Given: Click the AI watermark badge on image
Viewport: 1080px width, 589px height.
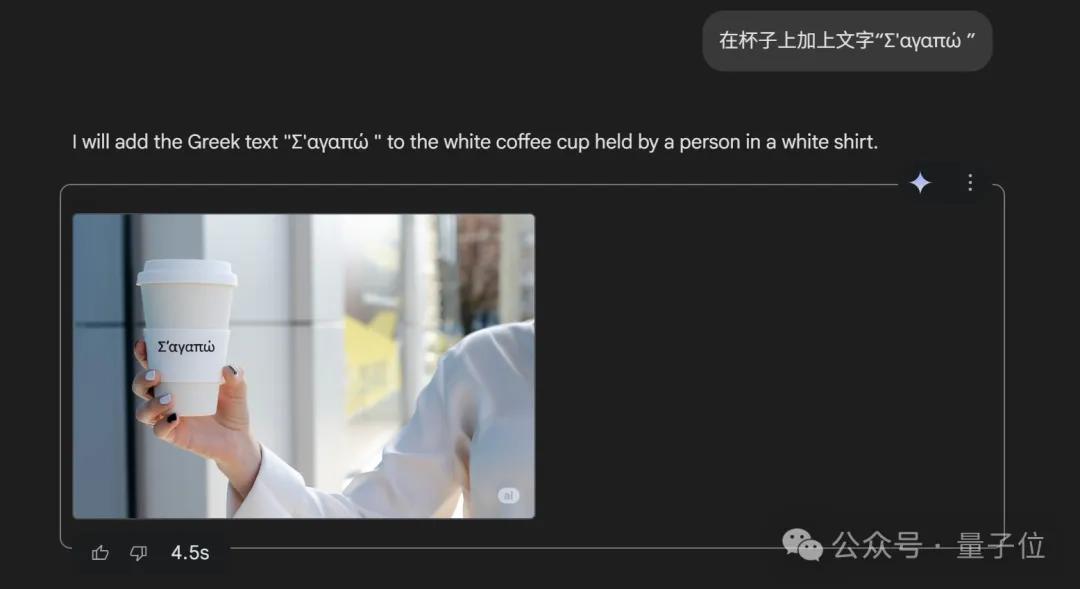Looking at the screenshot, I should (508, 495).
